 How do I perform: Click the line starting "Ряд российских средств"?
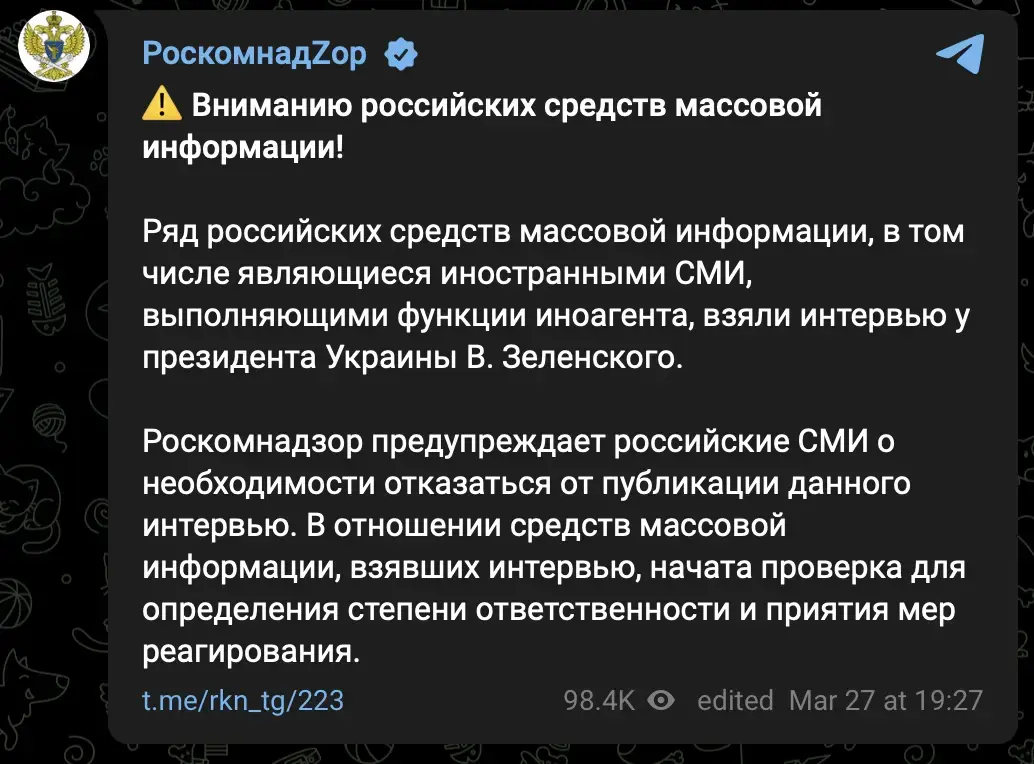click(553, 231)
